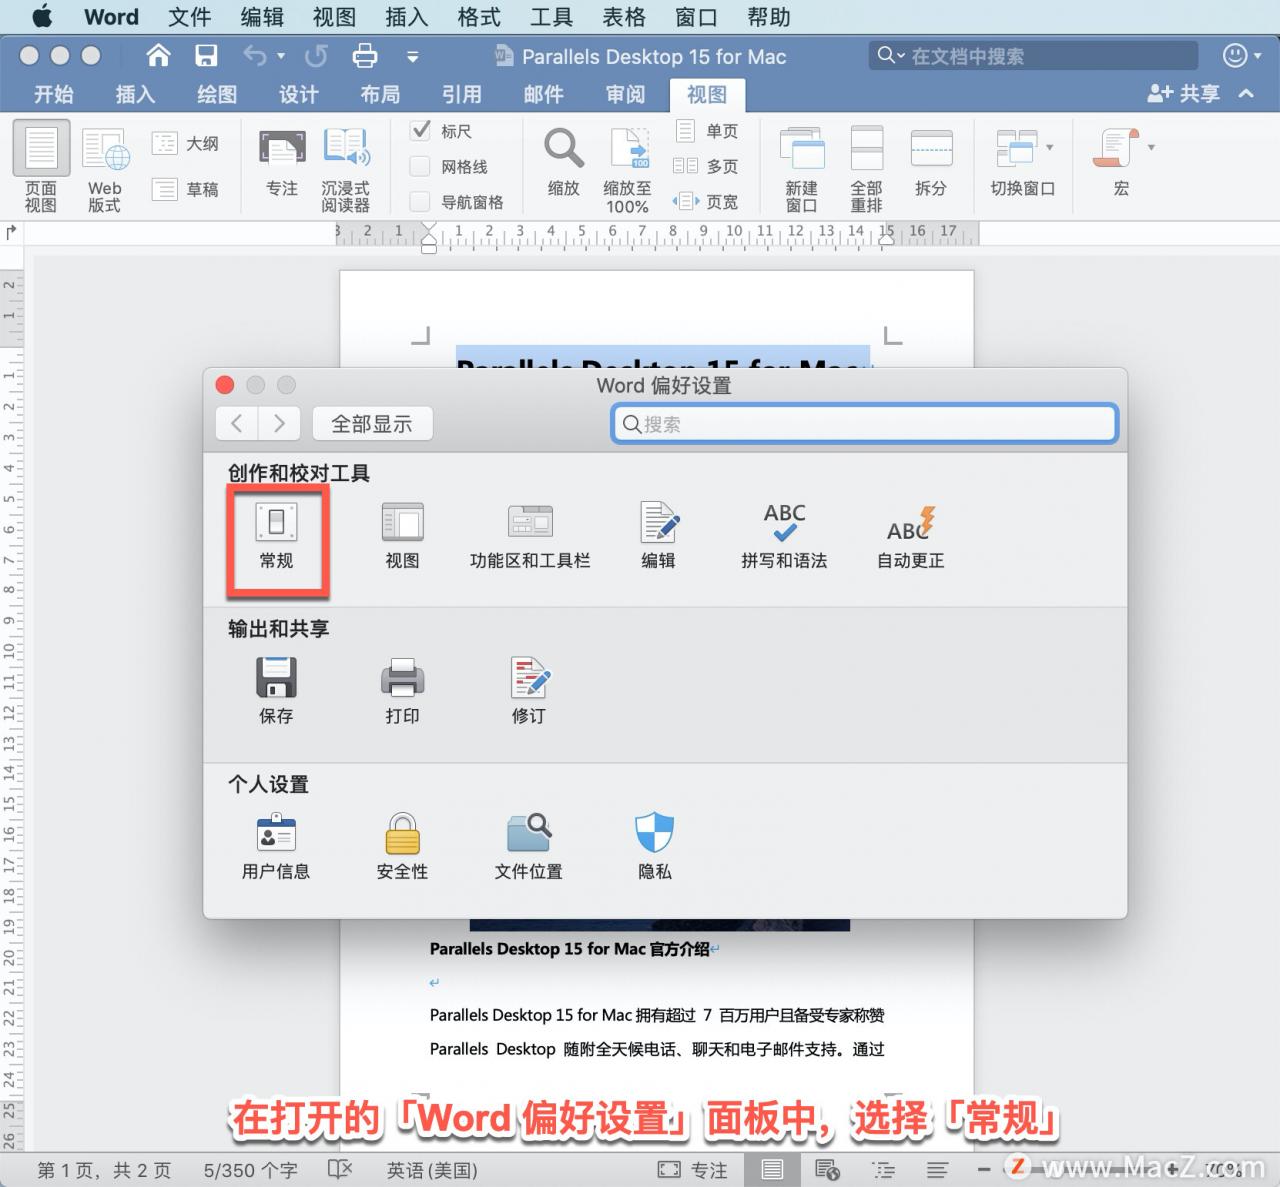Switch to Web Layout (Web版式) view

click(x=105, y=168)
